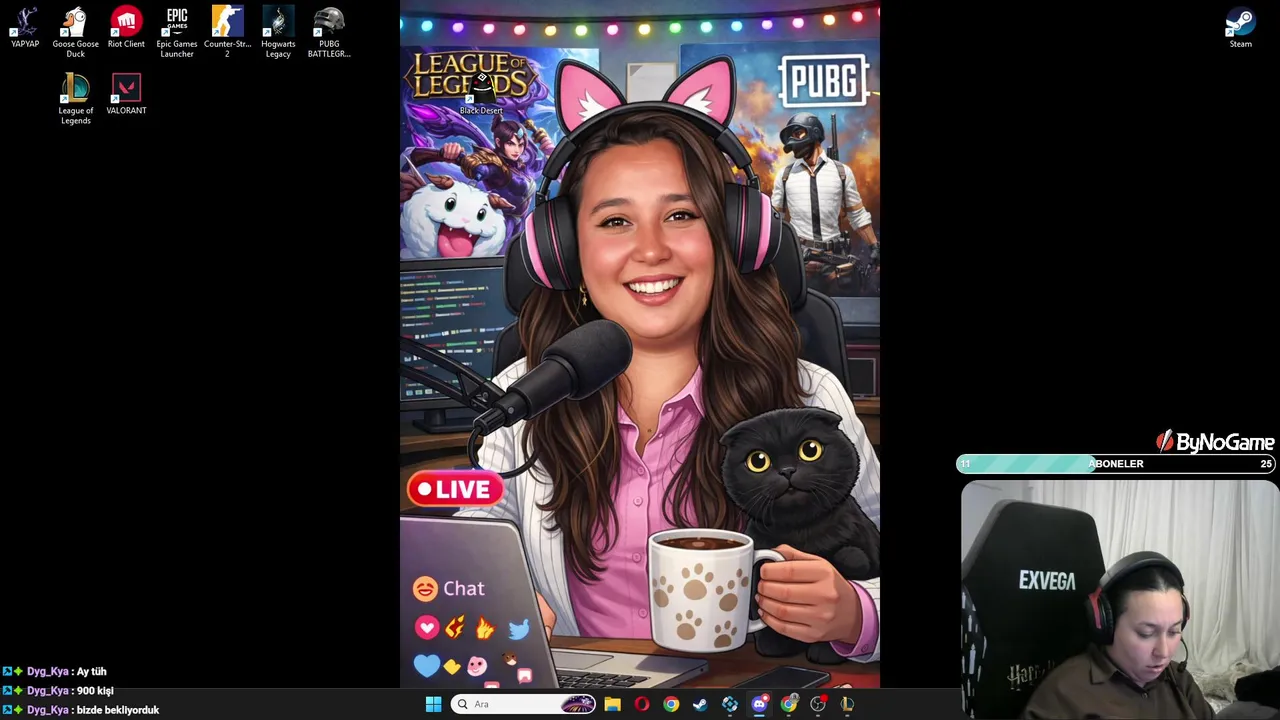The image size is (1280, 720).
Task: Select the Riot Client desktop icon
Action: pyautogui.click(x=126, y=29)
